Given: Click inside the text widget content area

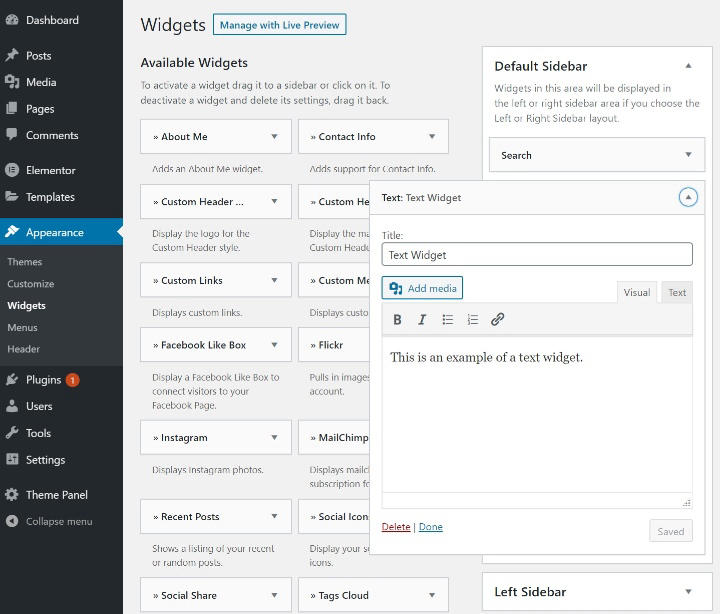Looking at the screenshot, I should [x=537, y=415].
